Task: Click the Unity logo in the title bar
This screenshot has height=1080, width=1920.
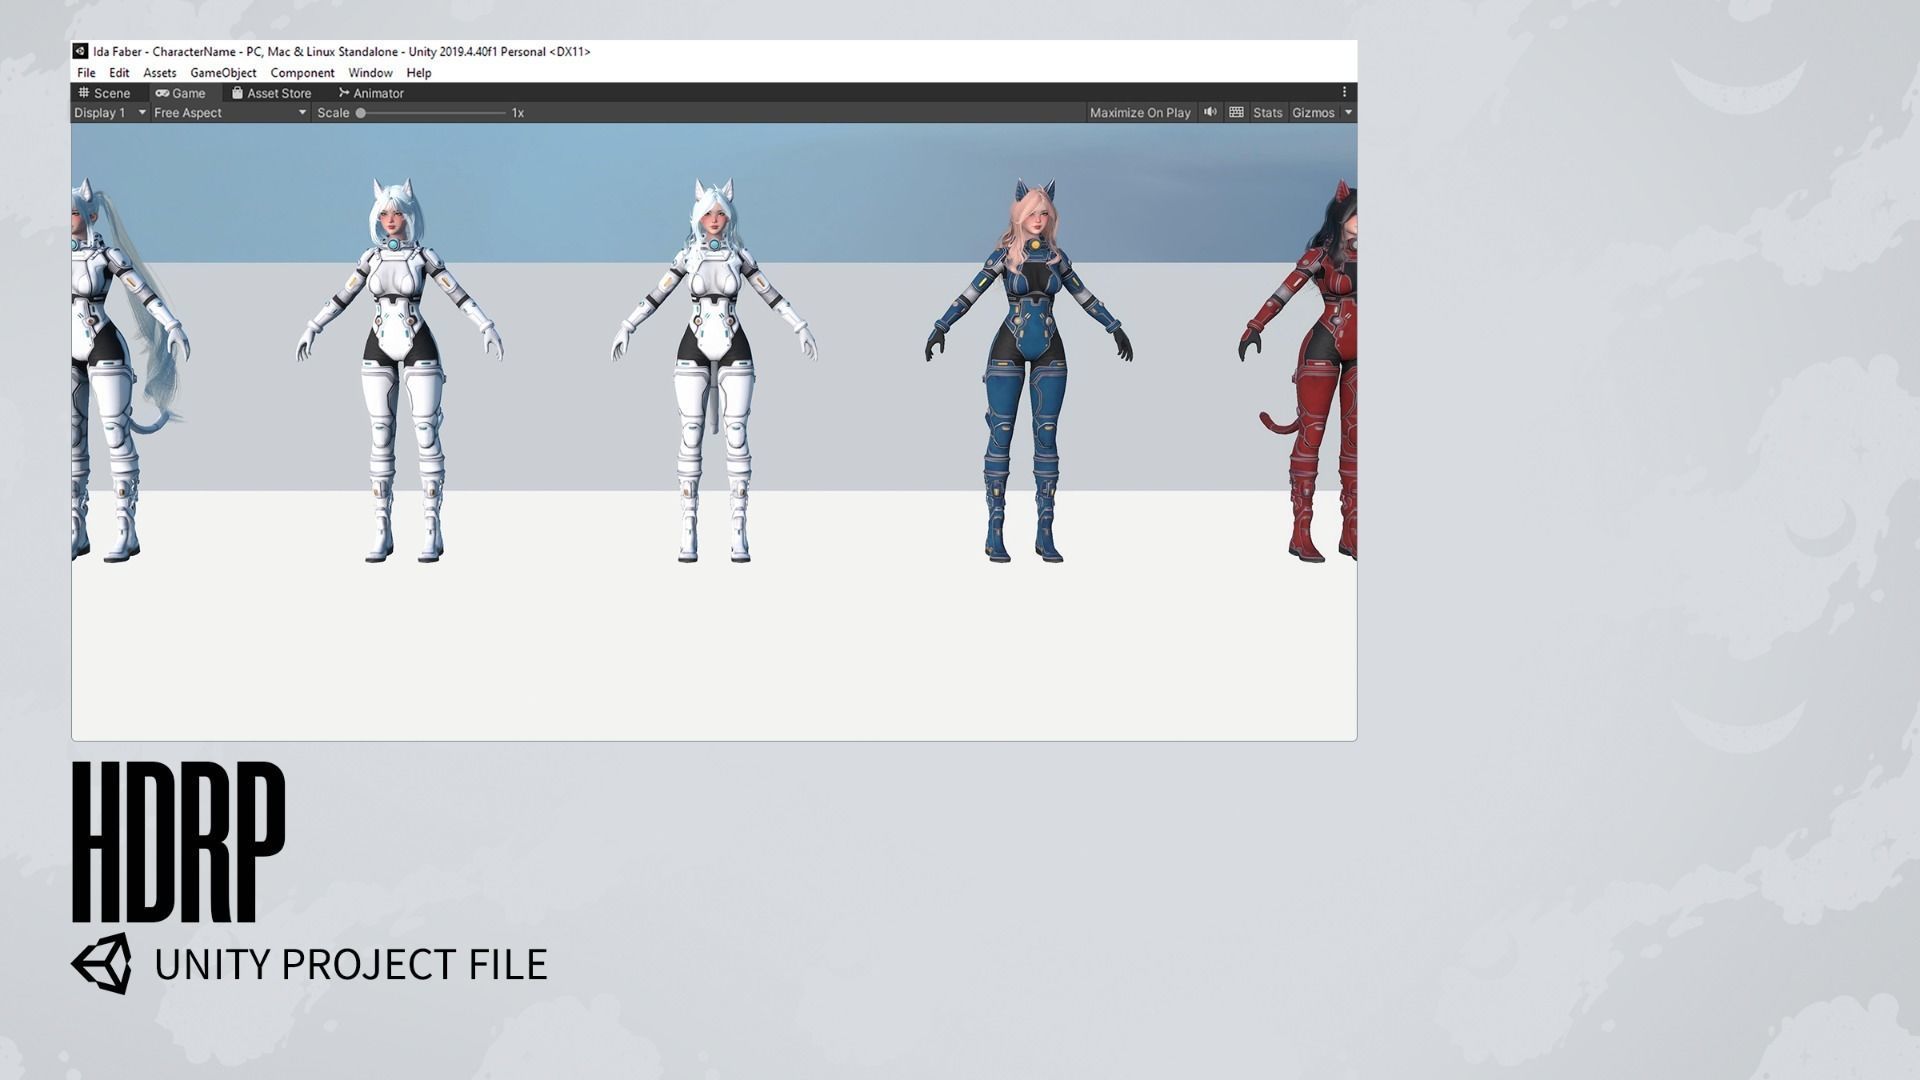Action: tap(80, 51)
